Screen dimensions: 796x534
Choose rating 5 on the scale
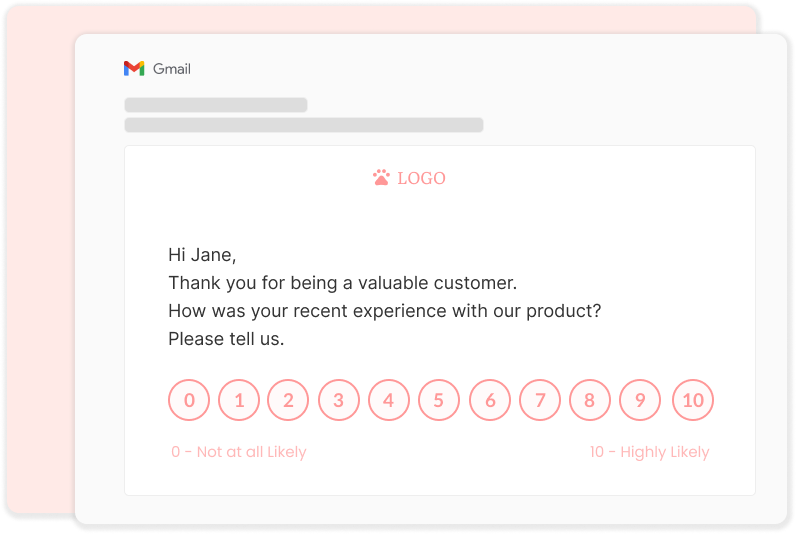tap(439, 400)
